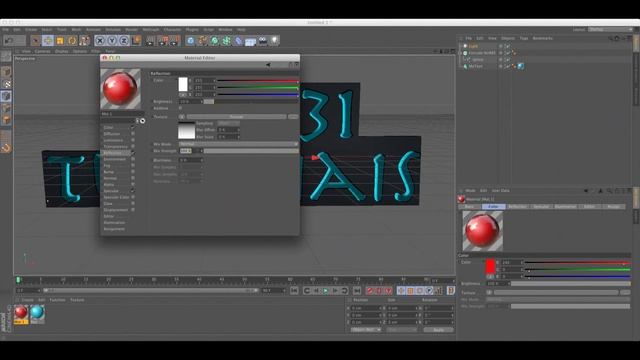640x360 pixels.
Task: Enable the Bump channel checkbox
Action: (133, 172)
